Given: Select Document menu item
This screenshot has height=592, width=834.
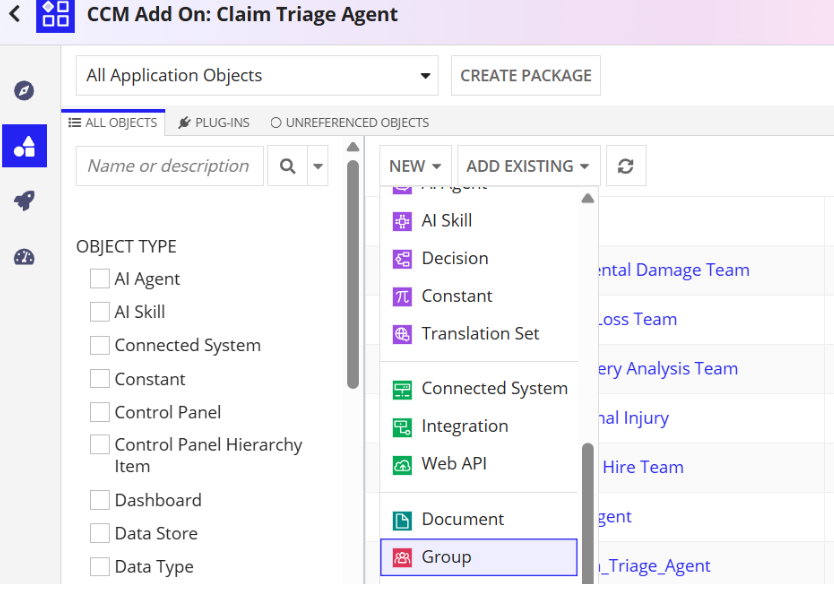Looking at the screenshot, I should point(479,520).
